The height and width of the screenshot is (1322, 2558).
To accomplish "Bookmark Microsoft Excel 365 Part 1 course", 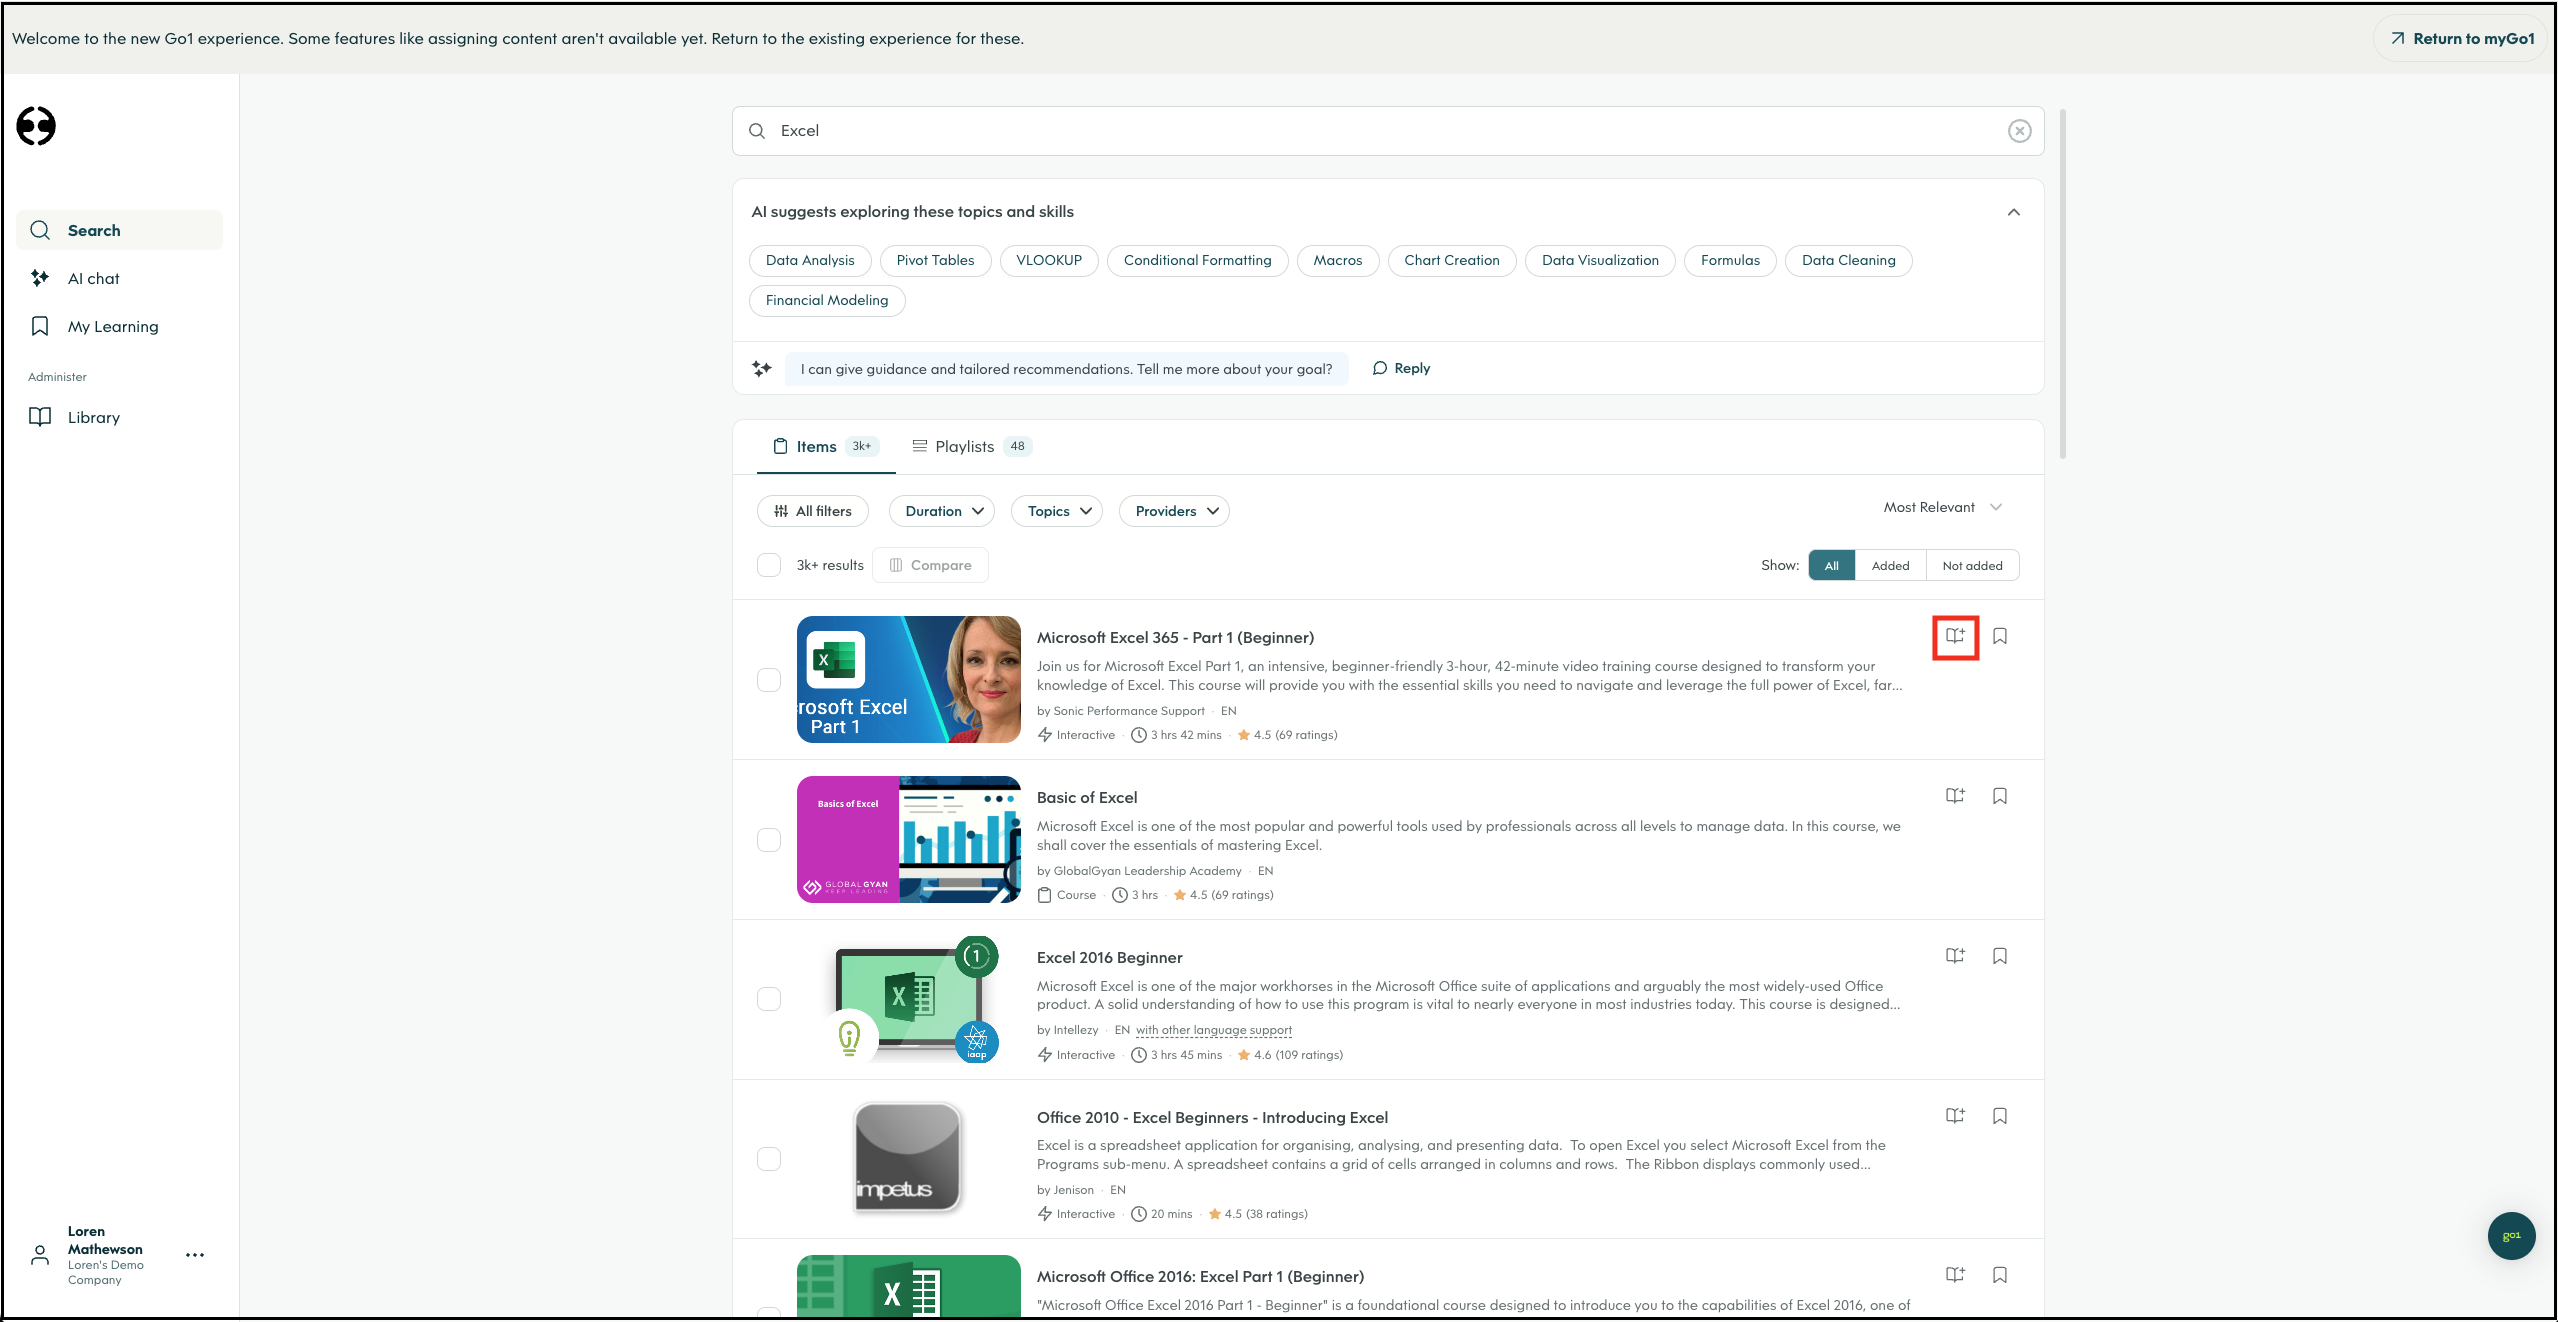I will pyautogui.click(x=2000, y=636).
